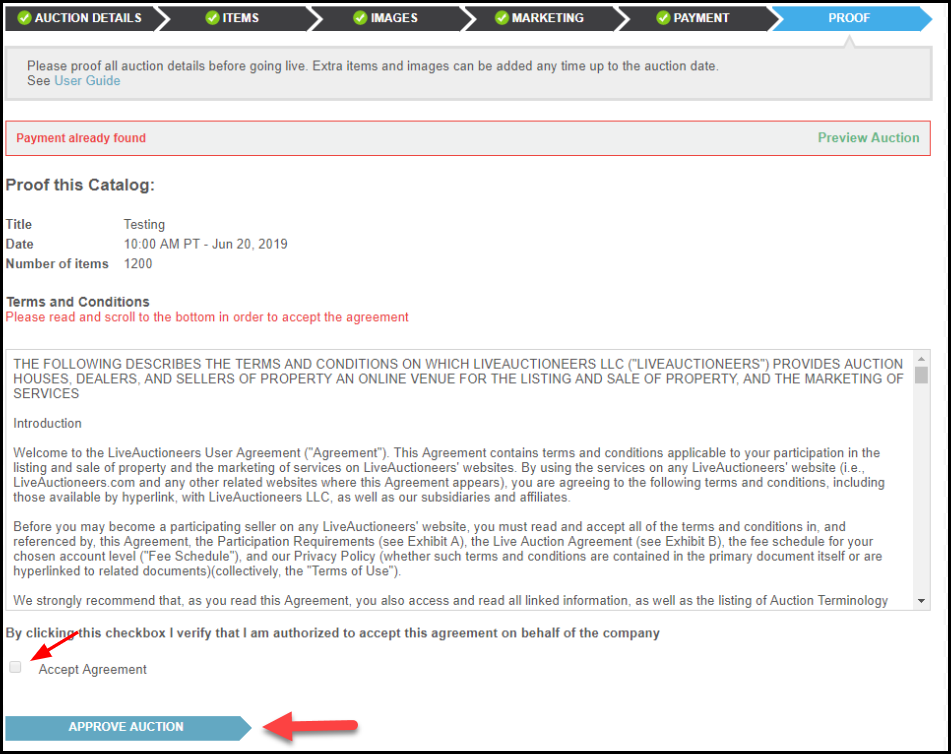Click green checkmark icon beside Items
The height and width of the screenshot is (754, 951).
tap(212, 18)
